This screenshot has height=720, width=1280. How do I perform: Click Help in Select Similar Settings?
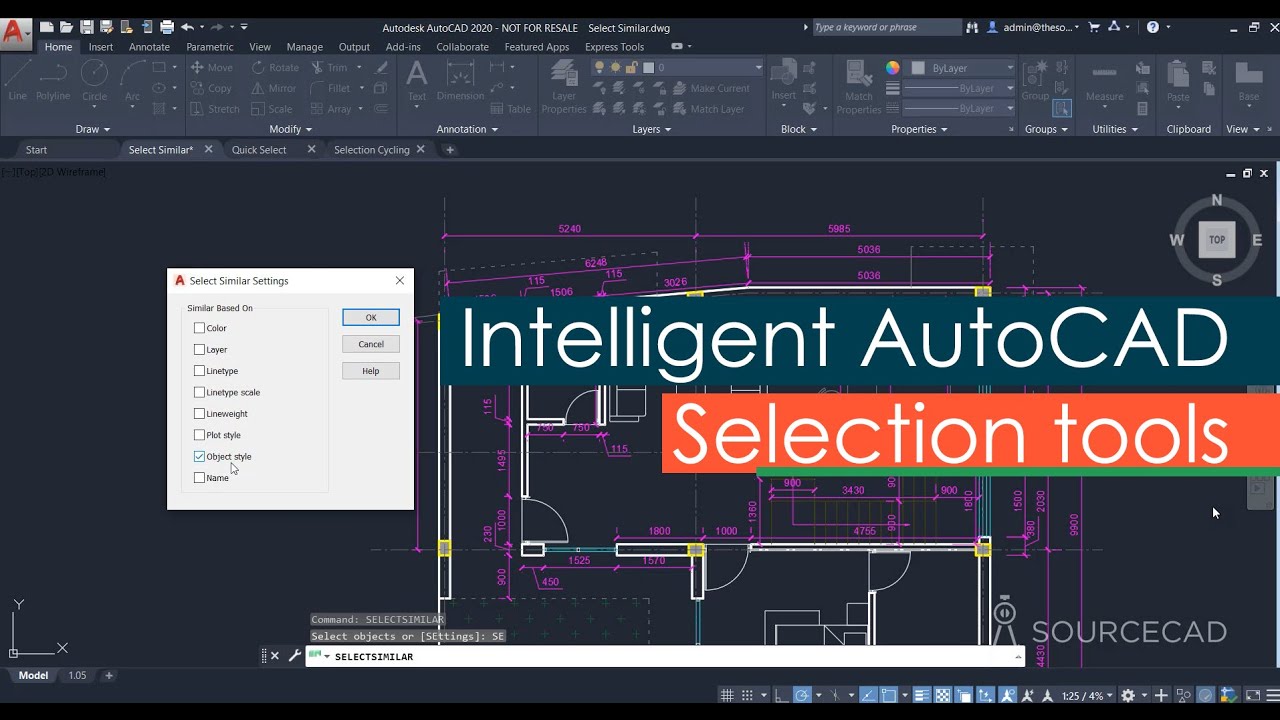click(371, 371)
